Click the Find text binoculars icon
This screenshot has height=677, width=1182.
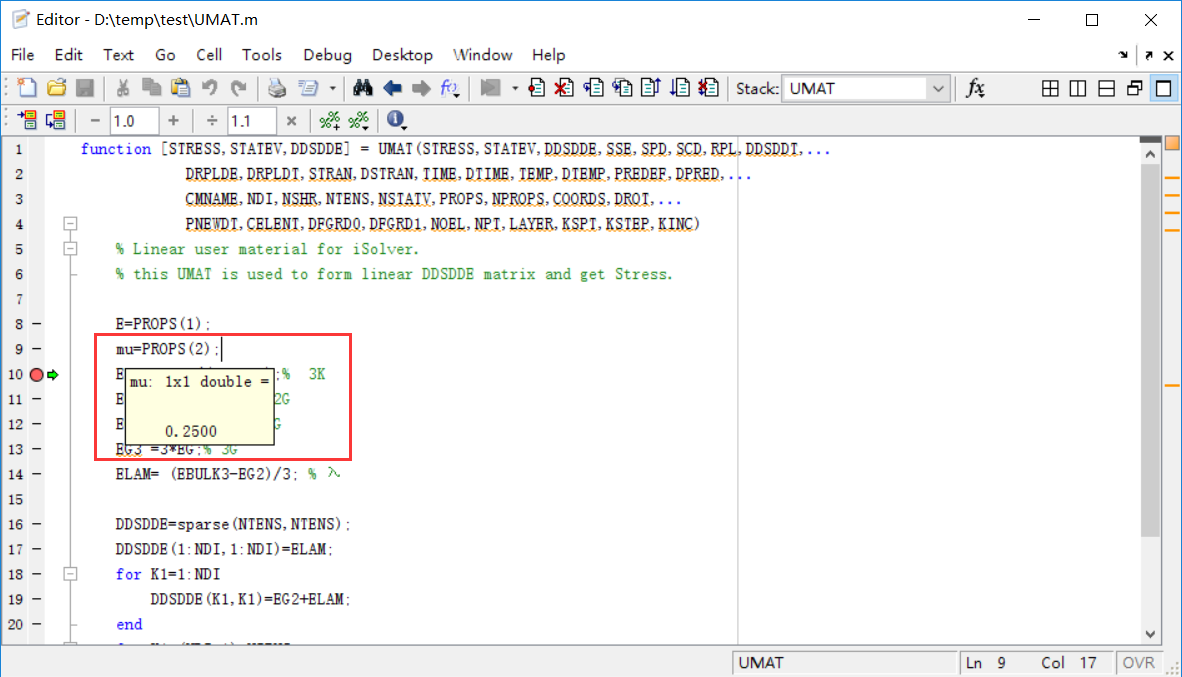point(363,88)
